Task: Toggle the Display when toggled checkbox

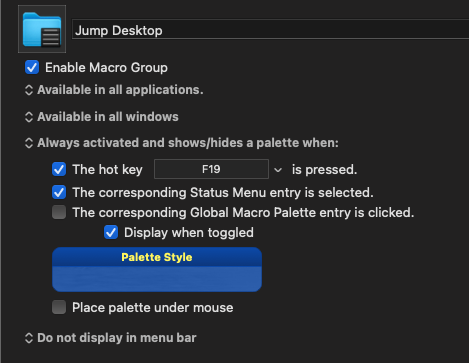Action: point(111,232)
